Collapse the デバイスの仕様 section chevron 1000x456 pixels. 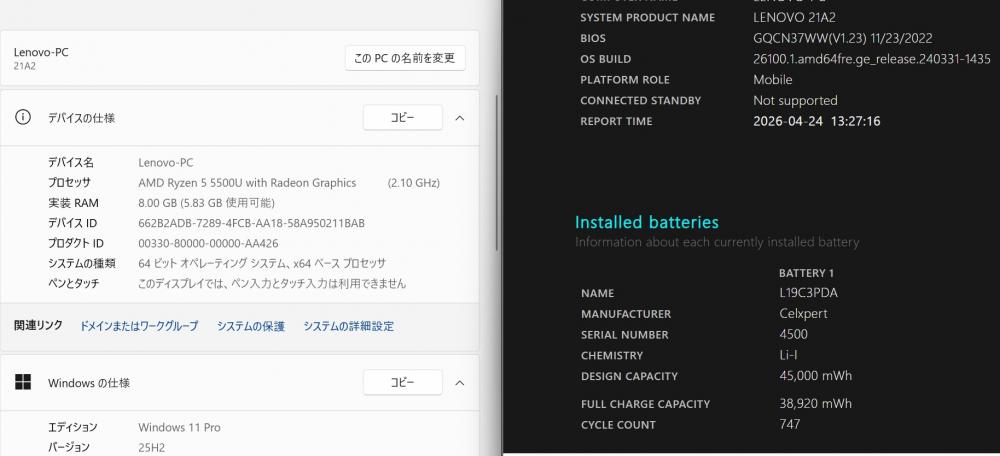point(459,118)
